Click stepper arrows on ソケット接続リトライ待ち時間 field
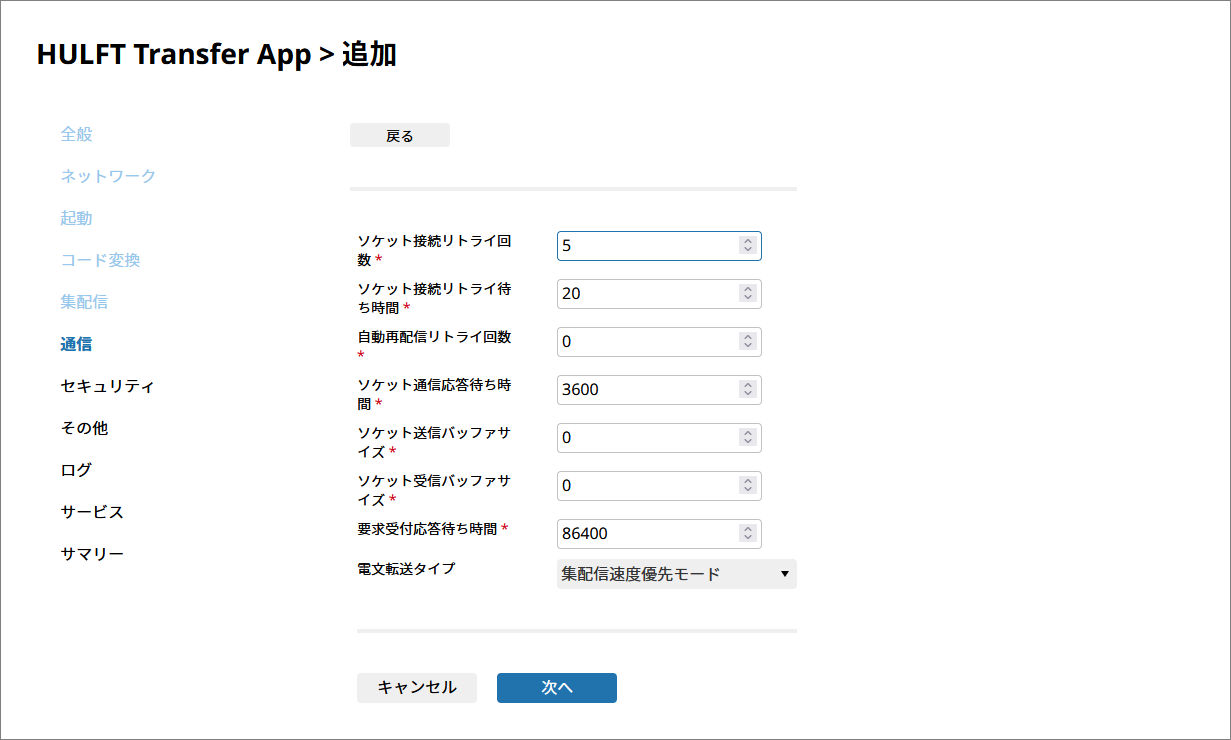This screenshot has height=740, width=1231. (747, 294)
